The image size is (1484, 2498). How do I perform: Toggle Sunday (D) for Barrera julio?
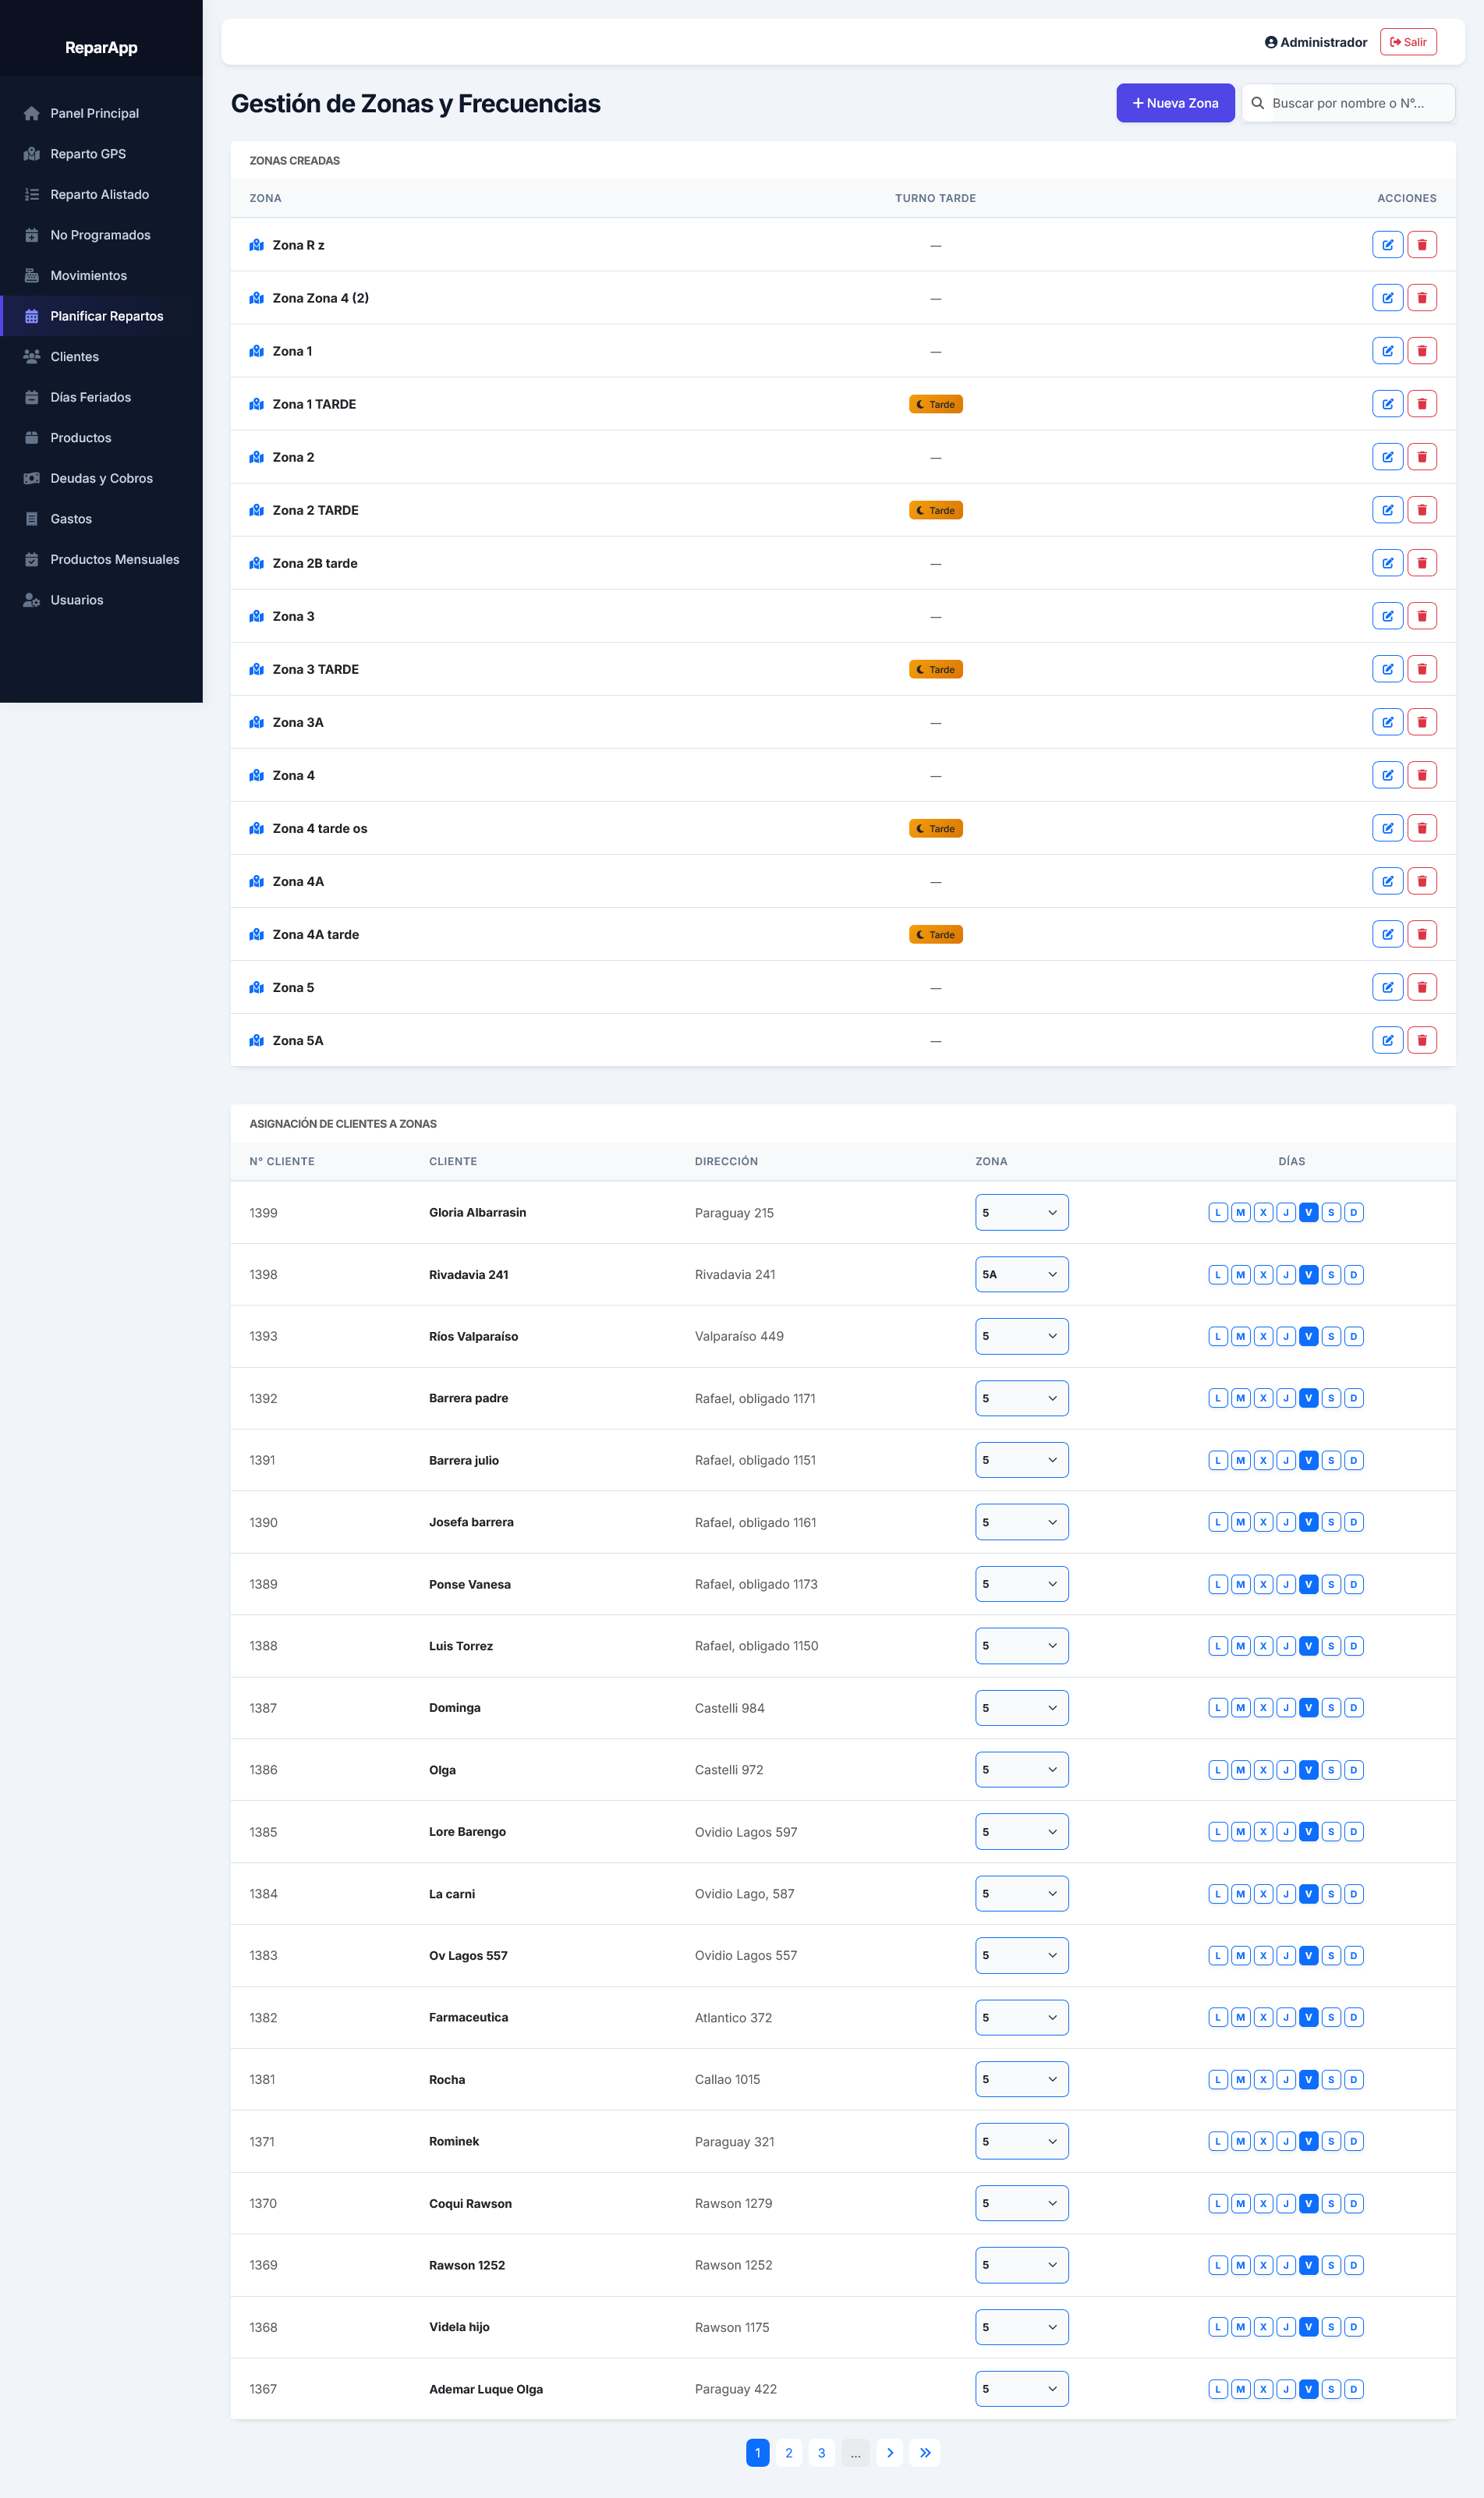[1354, 1460]
